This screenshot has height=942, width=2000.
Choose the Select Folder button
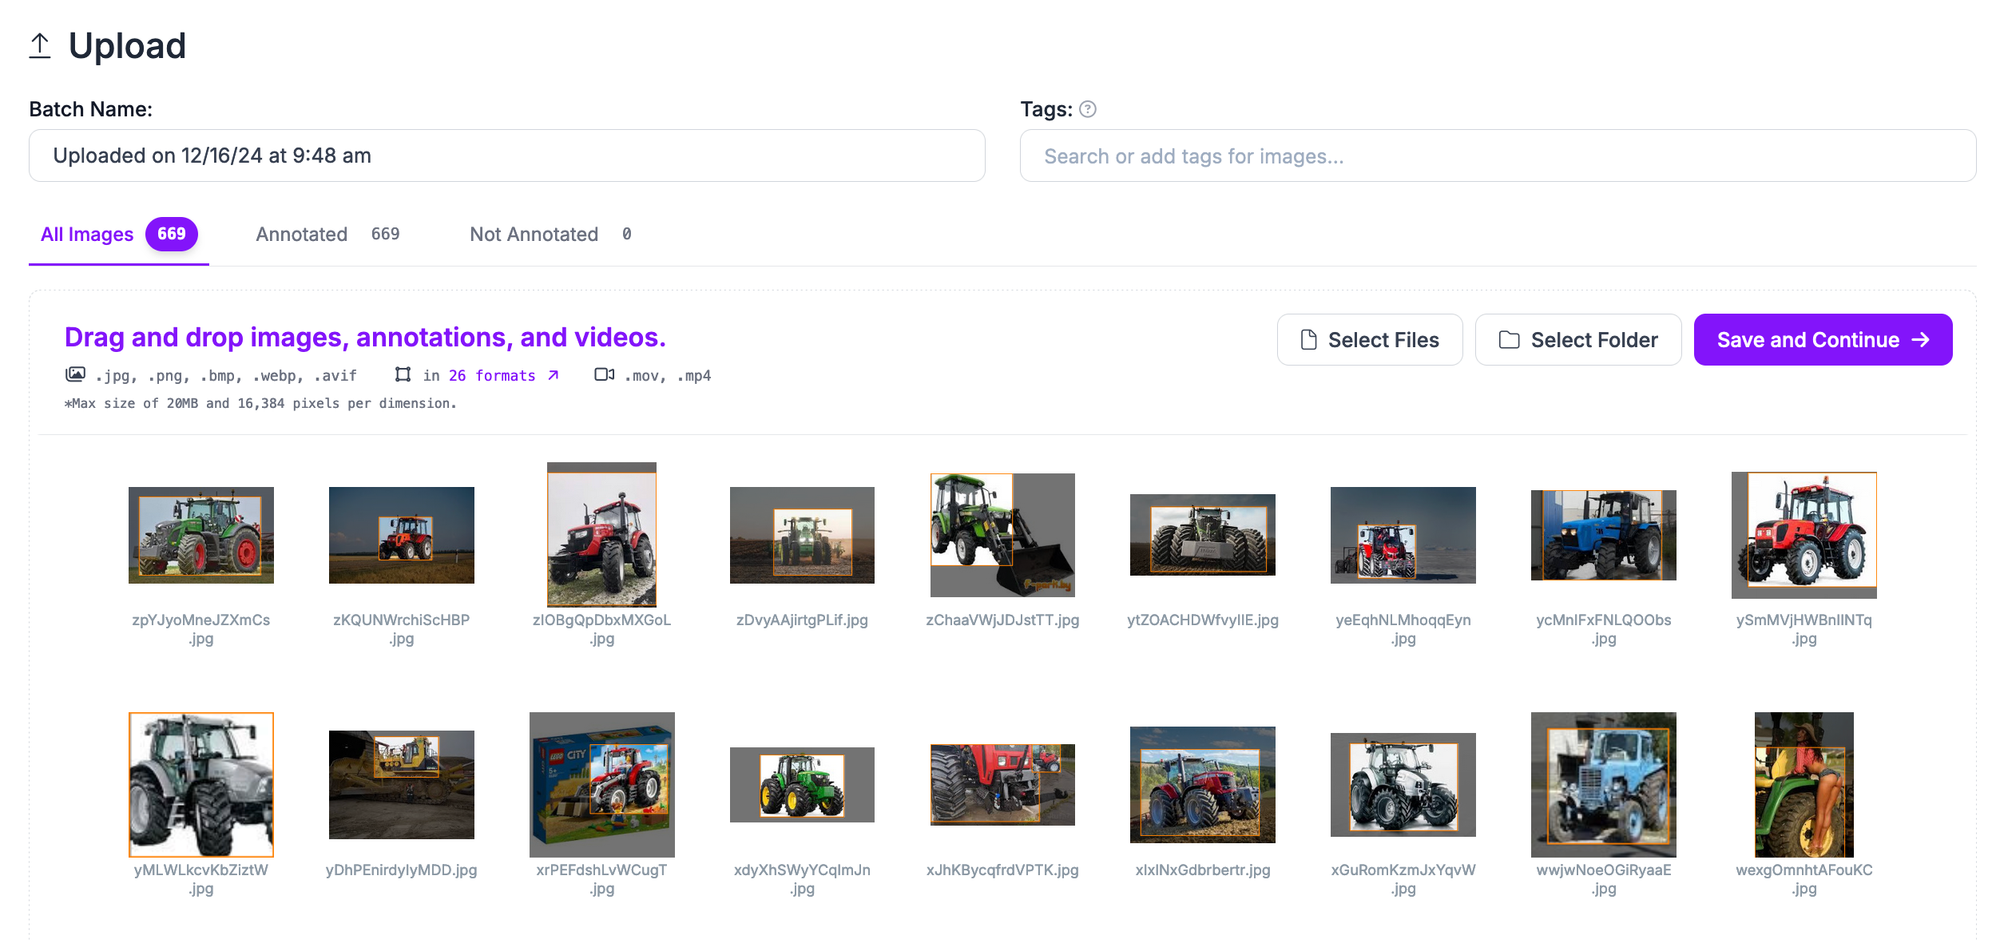[1578, 340]
